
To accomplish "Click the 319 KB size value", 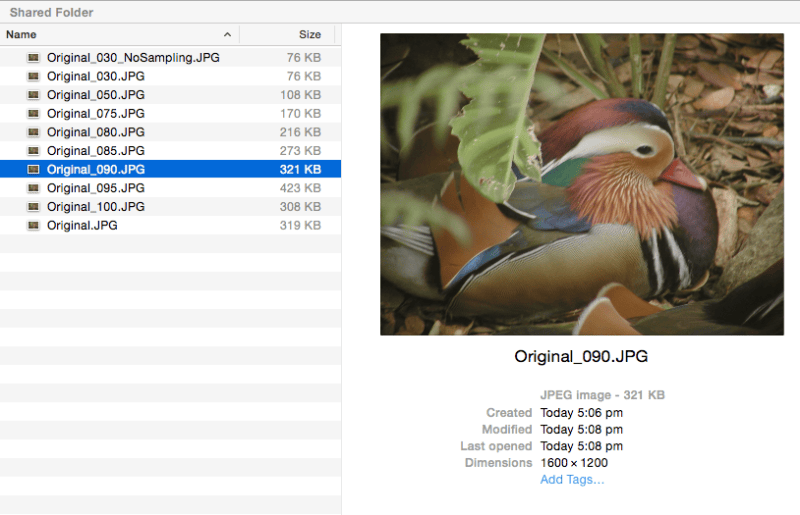I will (x=300, y=226).
